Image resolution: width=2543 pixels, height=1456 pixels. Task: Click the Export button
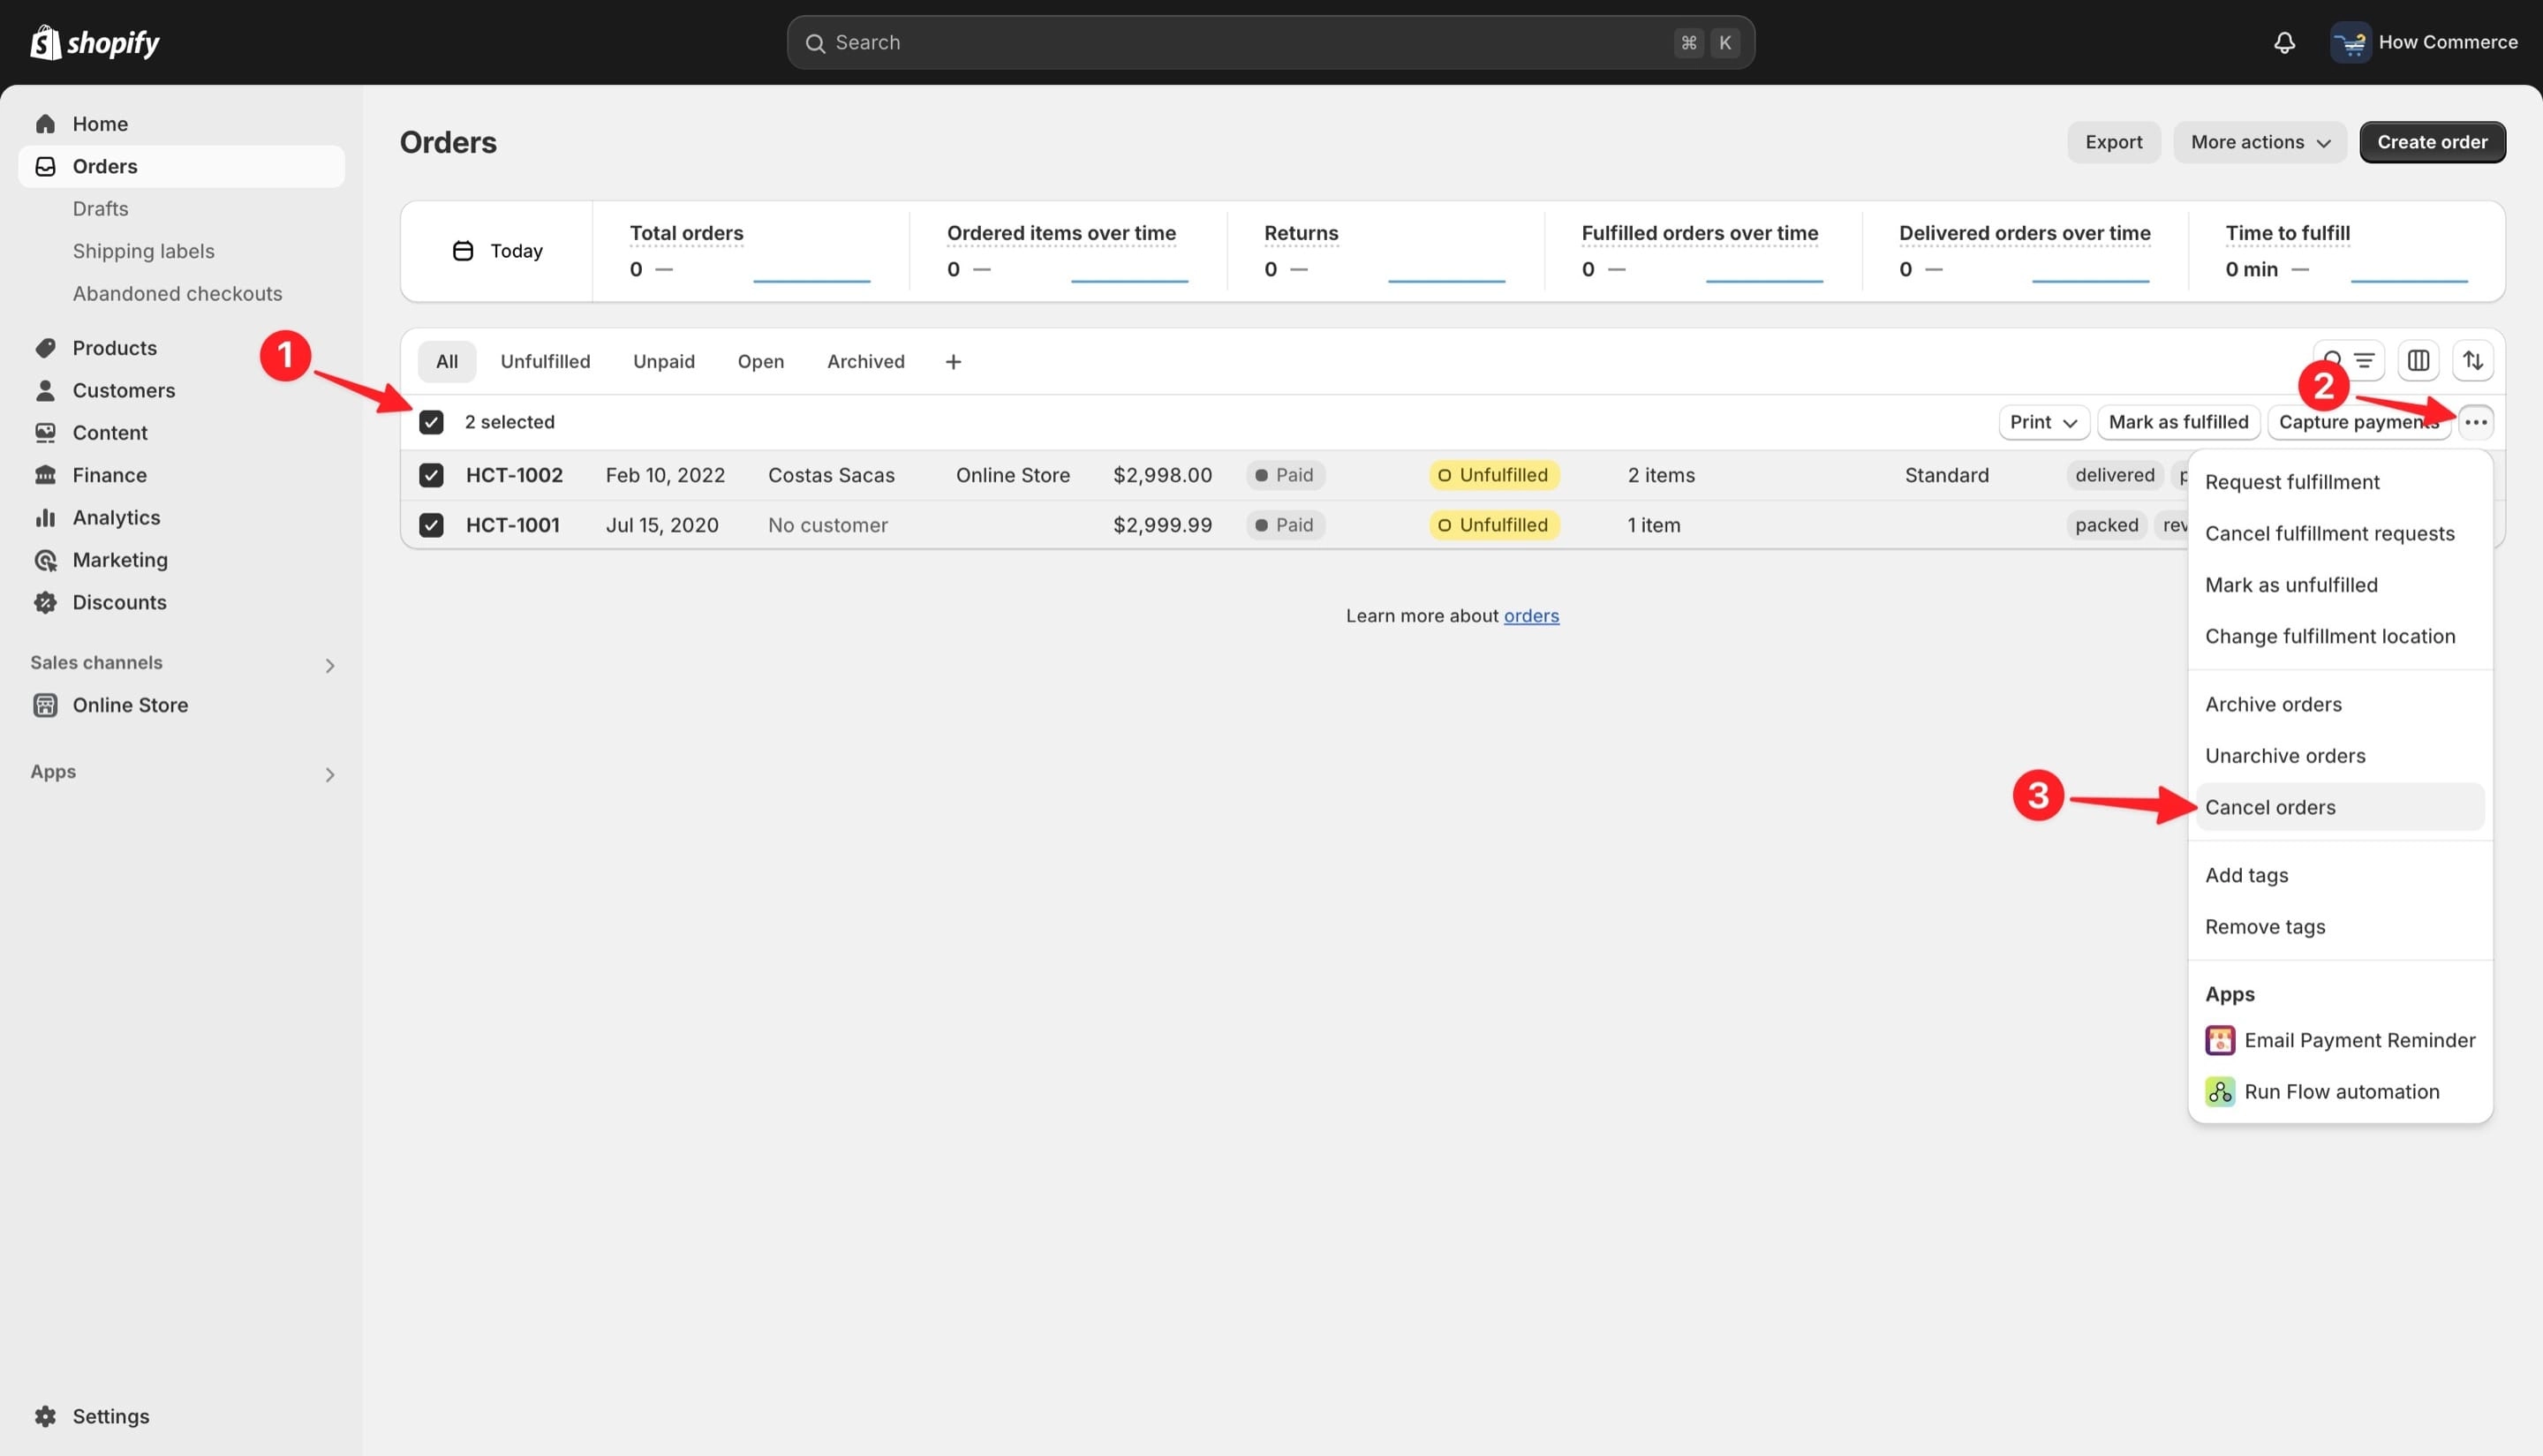point(2114,142)
